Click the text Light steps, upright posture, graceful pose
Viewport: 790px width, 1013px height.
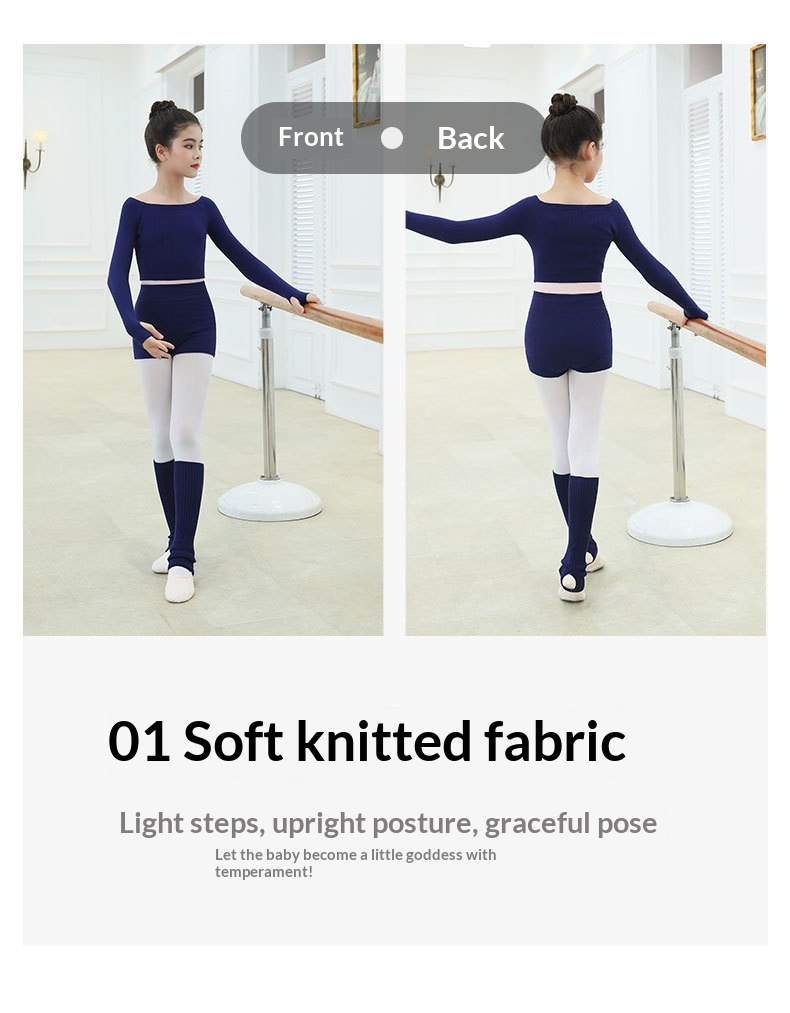point(388,823)
